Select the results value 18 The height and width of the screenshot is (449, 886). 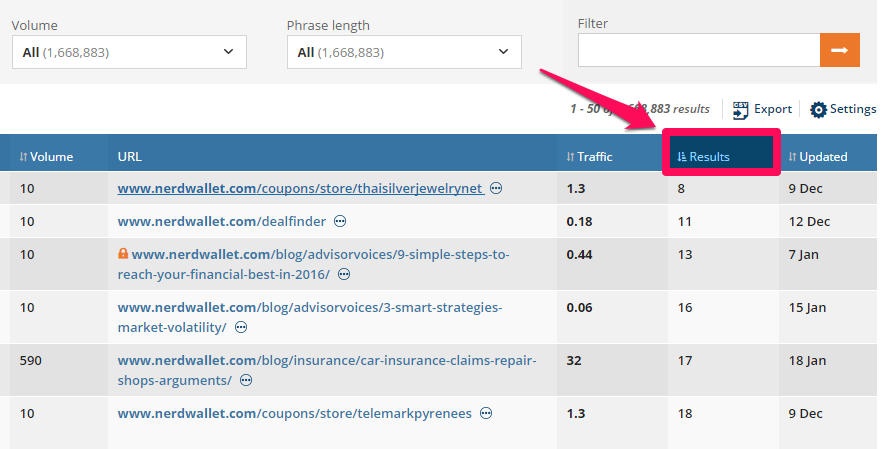[x=684, y=413]
